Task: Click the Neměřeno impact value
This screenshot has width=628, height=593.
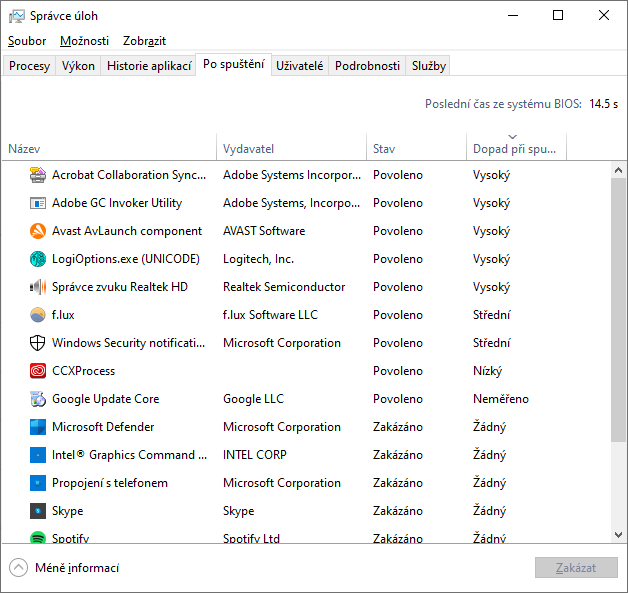Action: coord(501,399)
